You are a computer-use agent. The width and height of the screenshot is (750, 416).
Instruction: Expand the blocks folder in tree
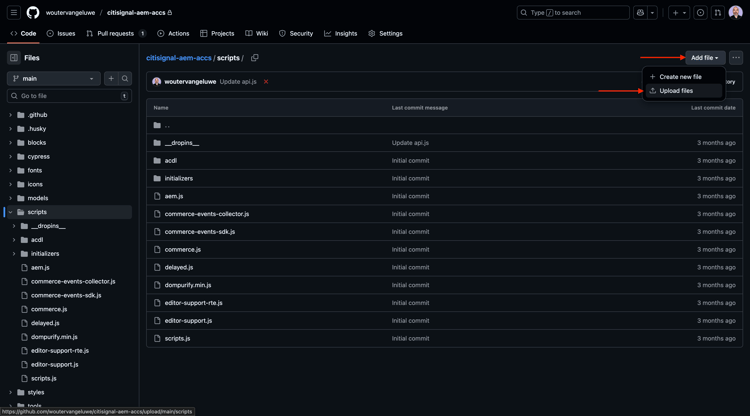pyautogui.click(x=11, y=143)
